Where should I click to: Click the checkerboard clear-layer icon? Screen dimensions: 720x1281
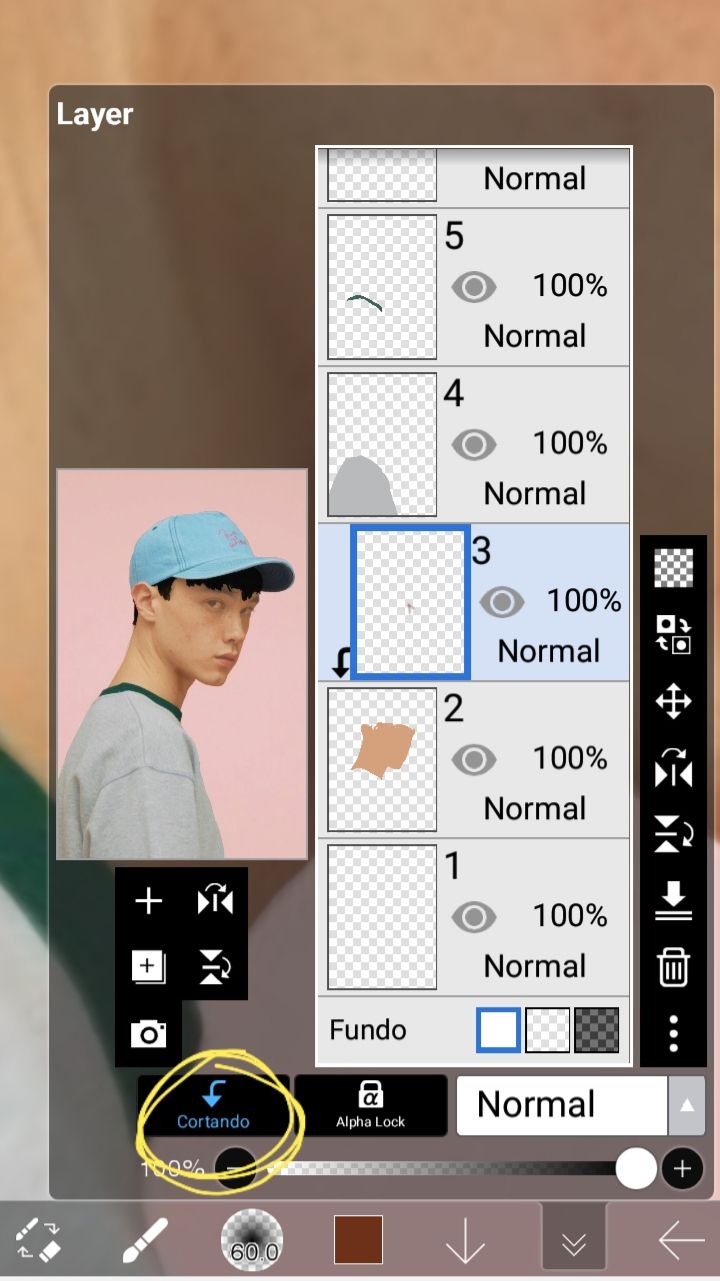tap(673, 568)
